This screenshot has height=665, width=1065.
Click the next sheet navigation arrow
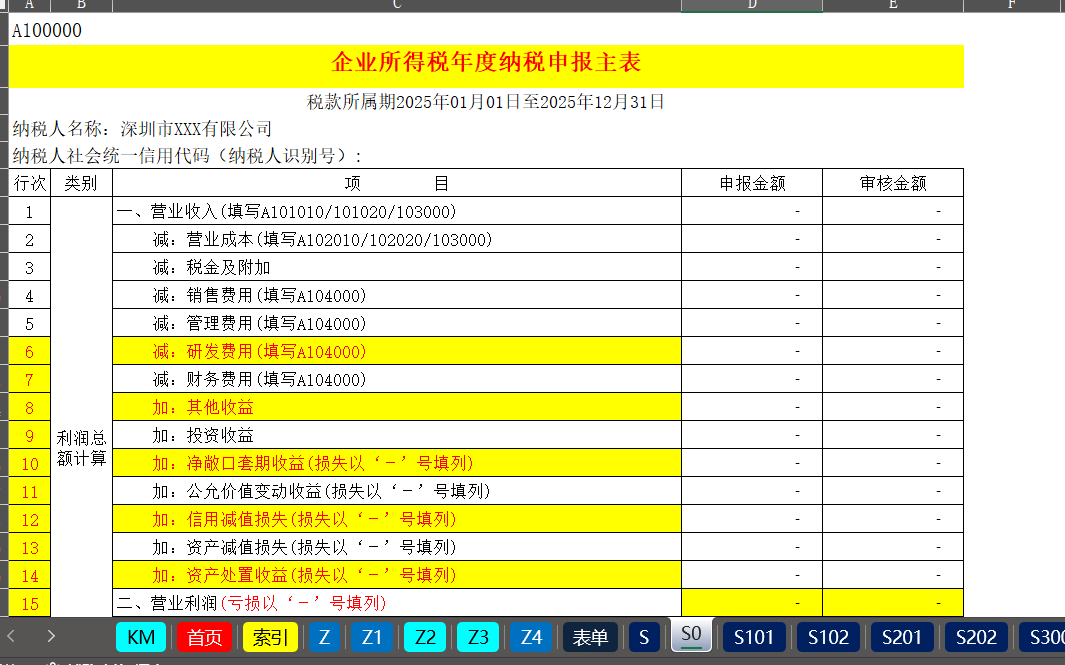(x=51, y=636)
